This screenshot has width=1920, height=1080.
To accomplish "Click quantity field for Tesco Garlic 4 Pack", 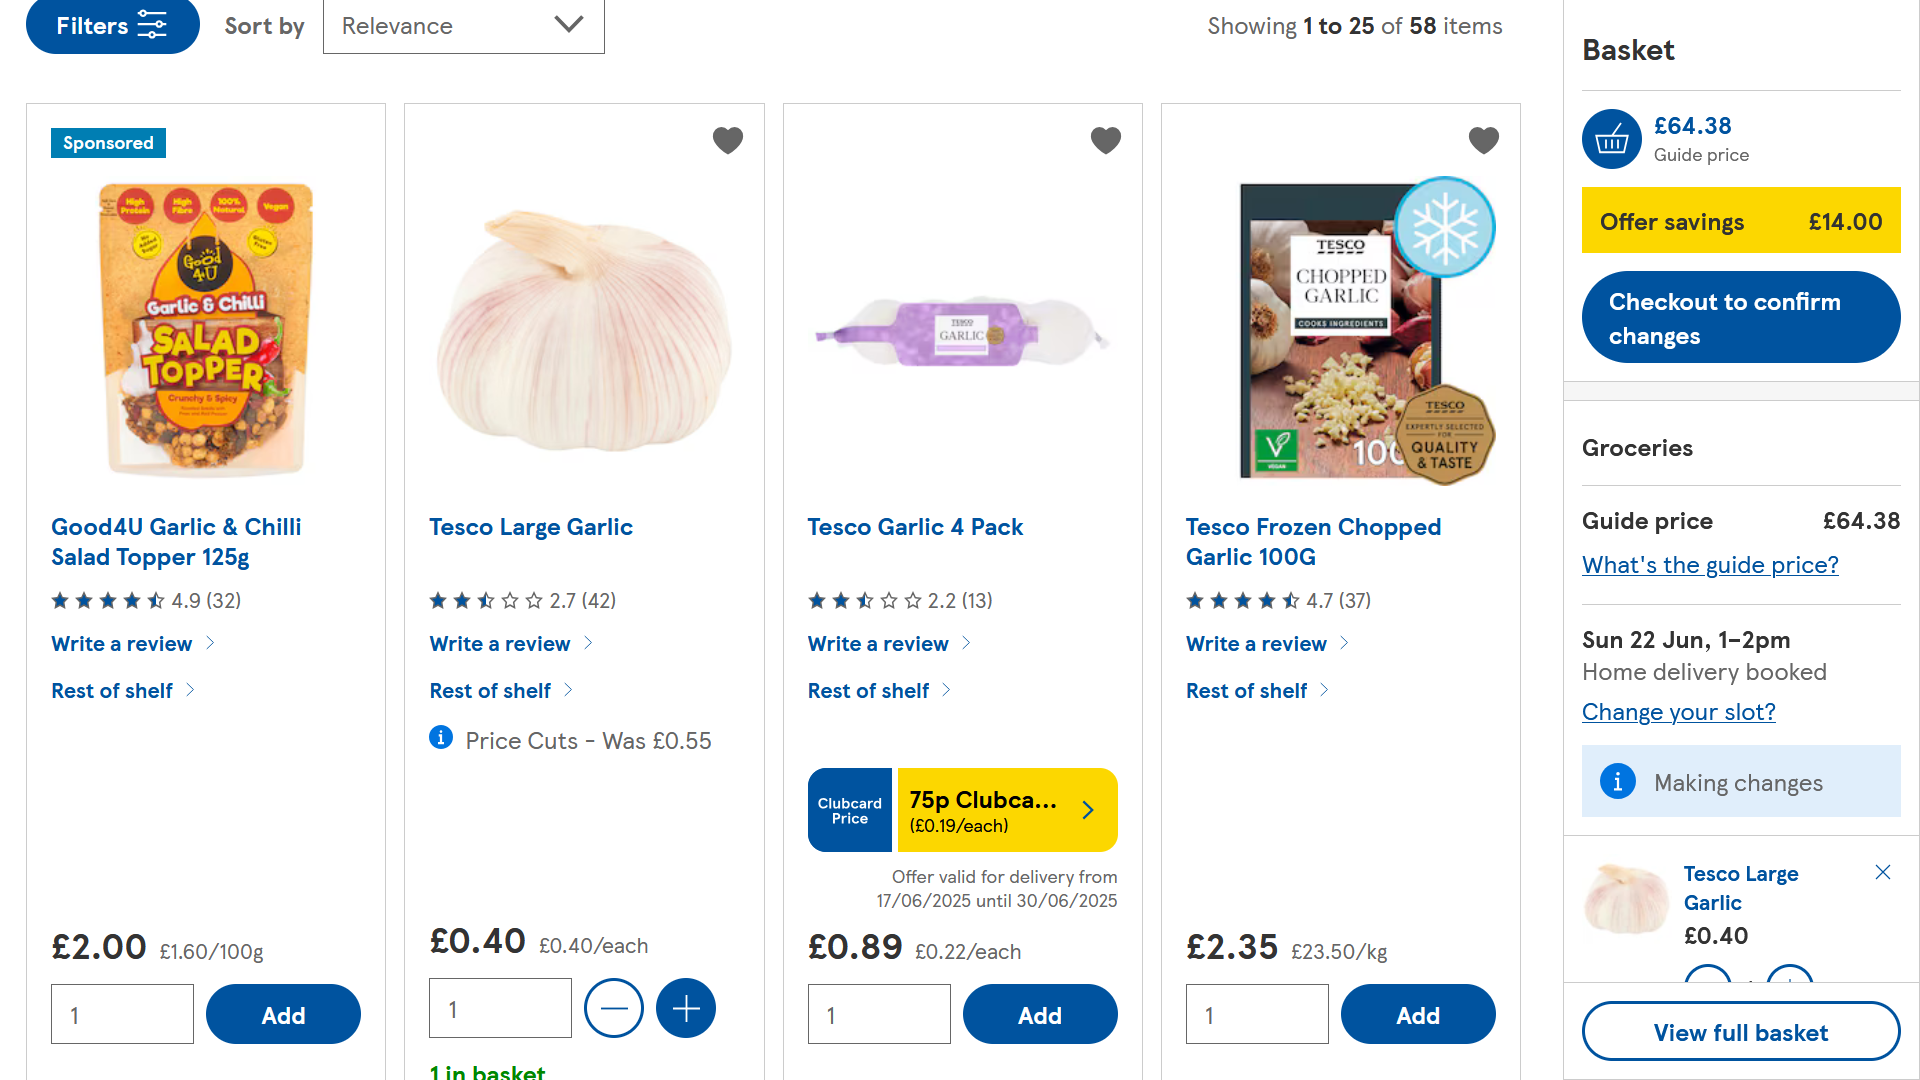I will point(879,1015).
